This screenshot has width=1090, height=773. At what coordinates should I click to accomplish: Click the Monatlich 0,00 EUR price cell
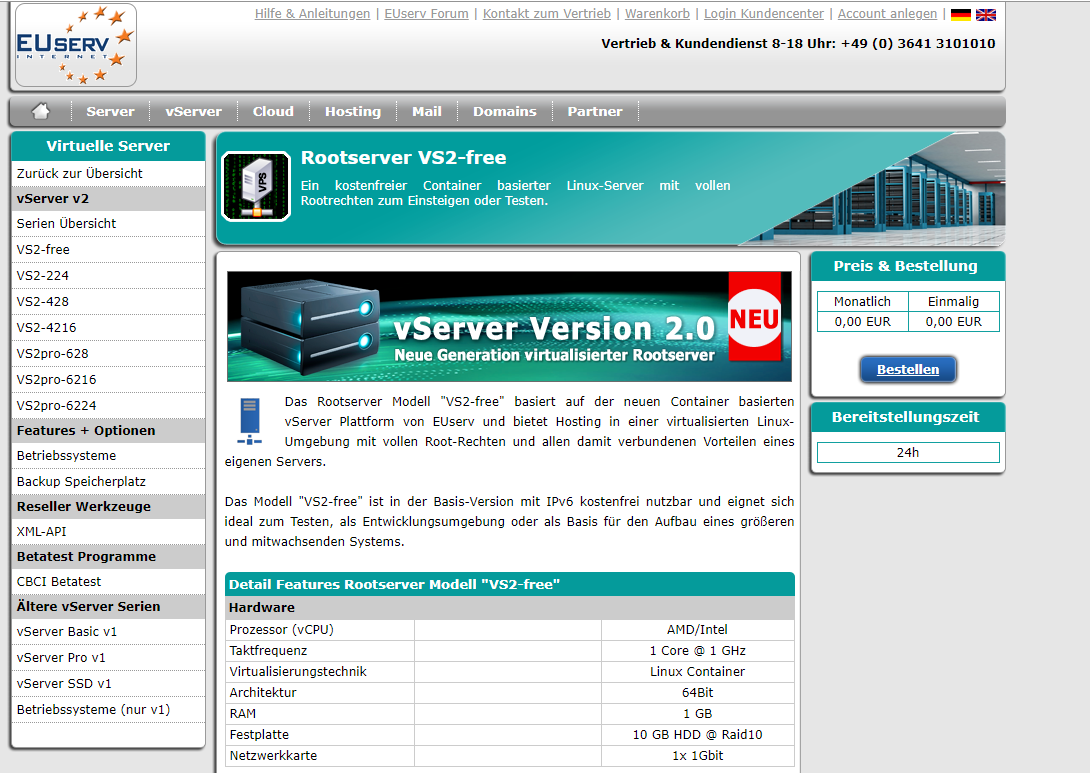(862, 322)
